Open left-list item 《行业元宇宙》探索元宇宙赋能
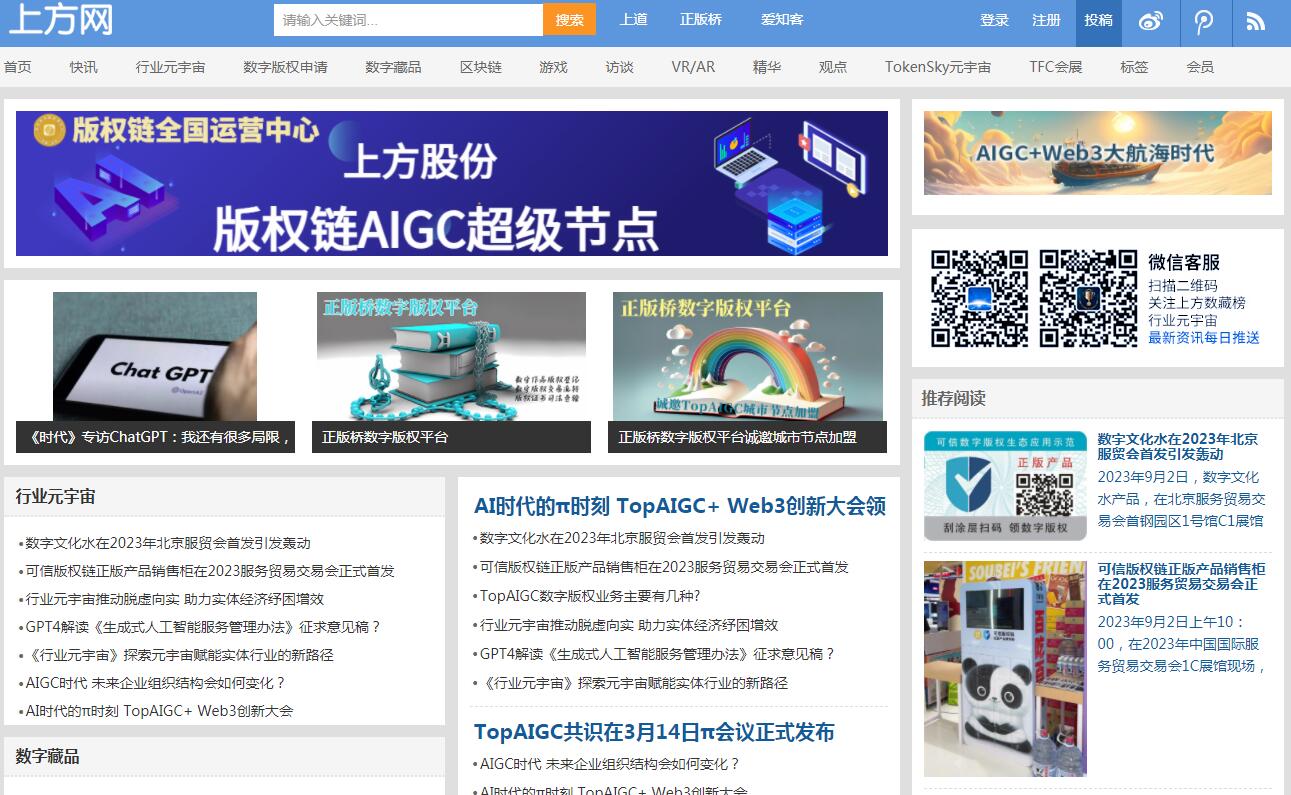This screenshot has height=795, width=1291. pos(179,655)
